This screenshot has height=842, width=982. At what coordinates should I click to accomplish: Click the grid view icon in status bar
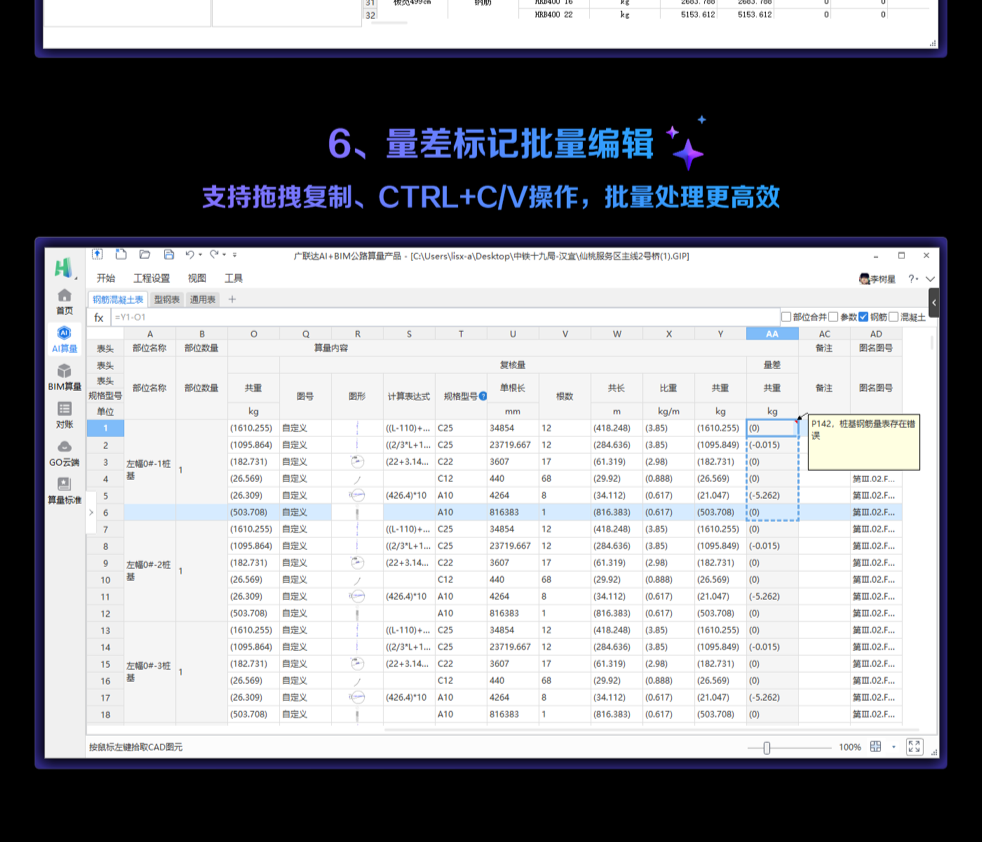pyautogui.click(x=876, y=747)
